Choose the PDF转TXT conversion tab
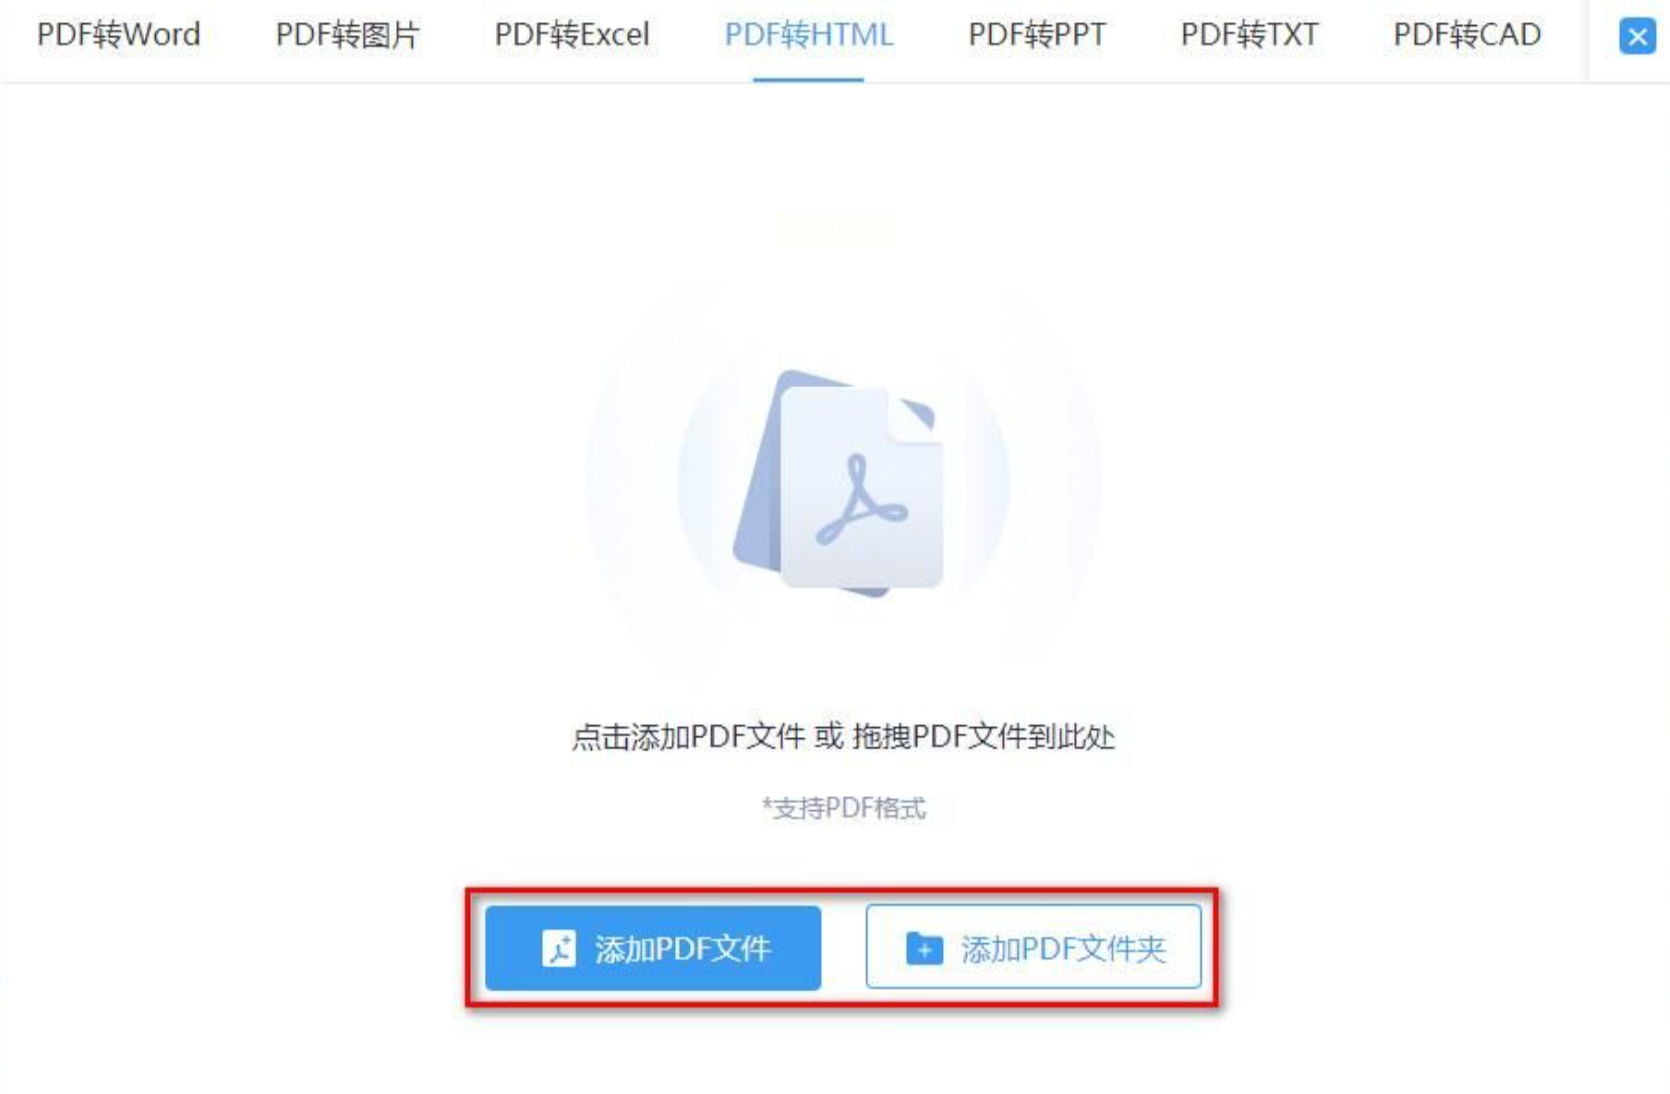The height and width of the screenshot is (1094, 1670). 1249,35
